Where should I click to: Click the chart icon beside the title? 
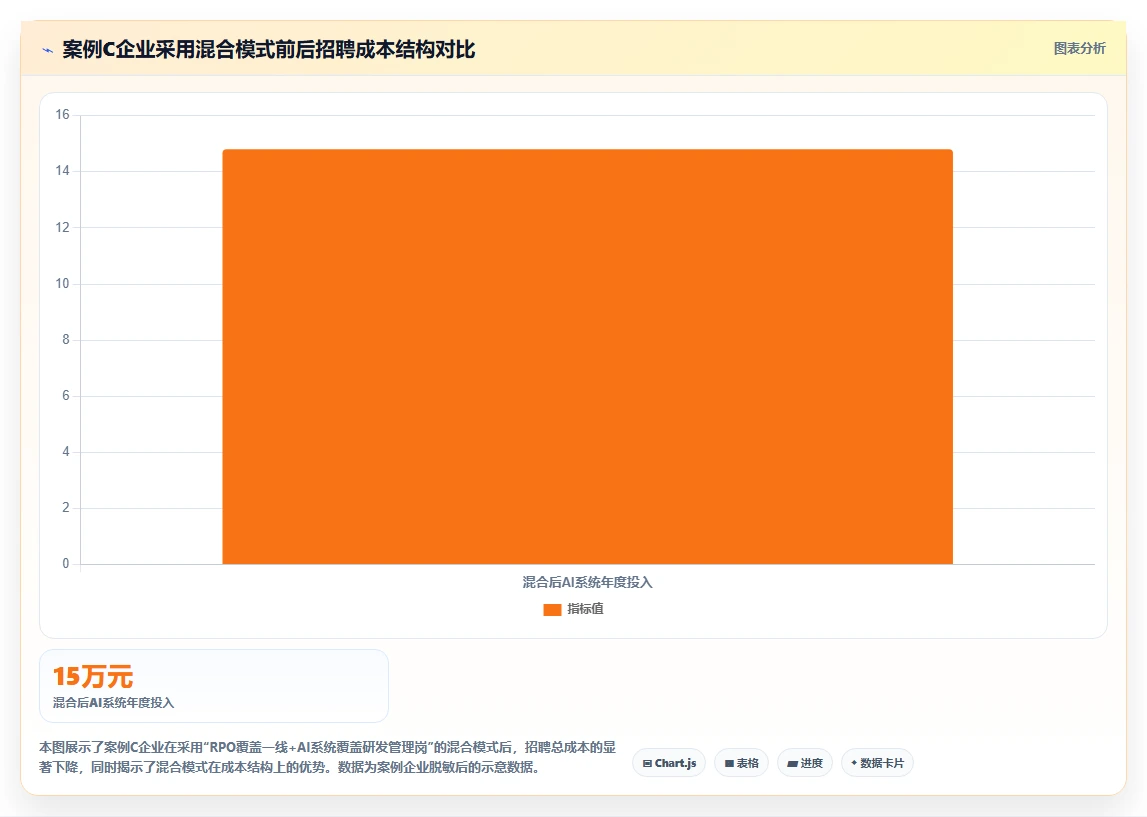[x=48, y=50]
